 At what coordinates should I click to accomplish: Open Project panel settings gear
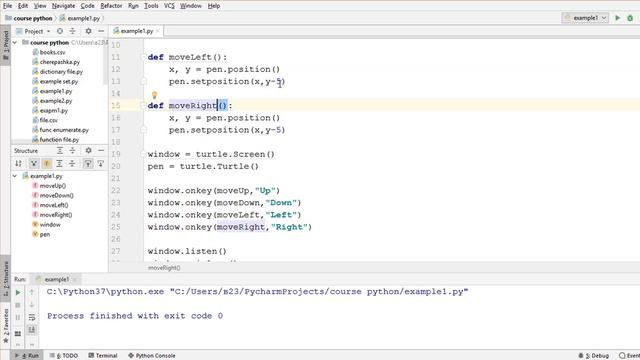coord(88,31)
